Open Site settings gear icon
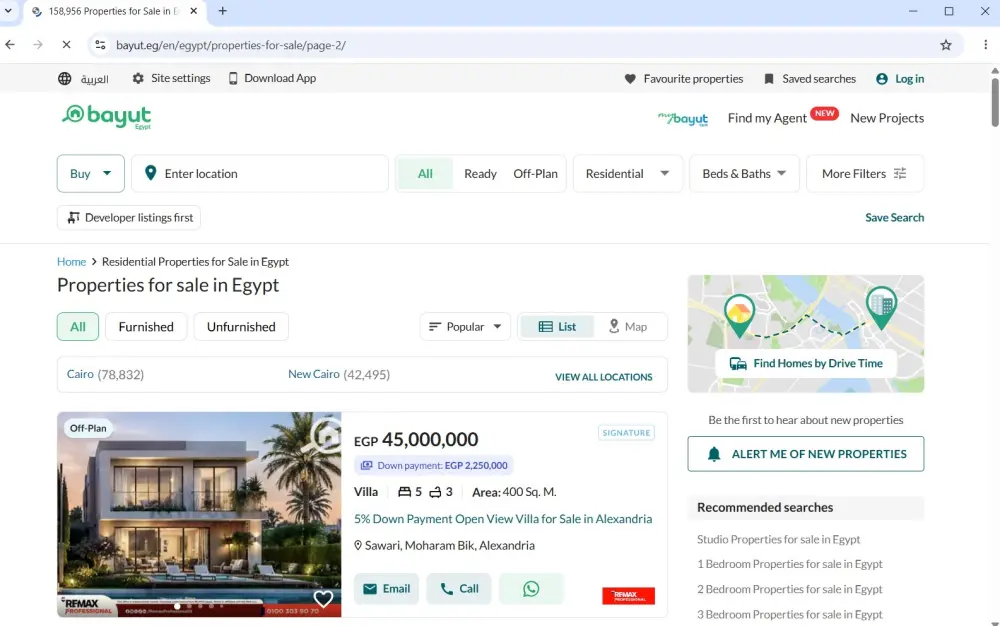Viewport: 1000px width, 626px height. click(x=138, y=78)
